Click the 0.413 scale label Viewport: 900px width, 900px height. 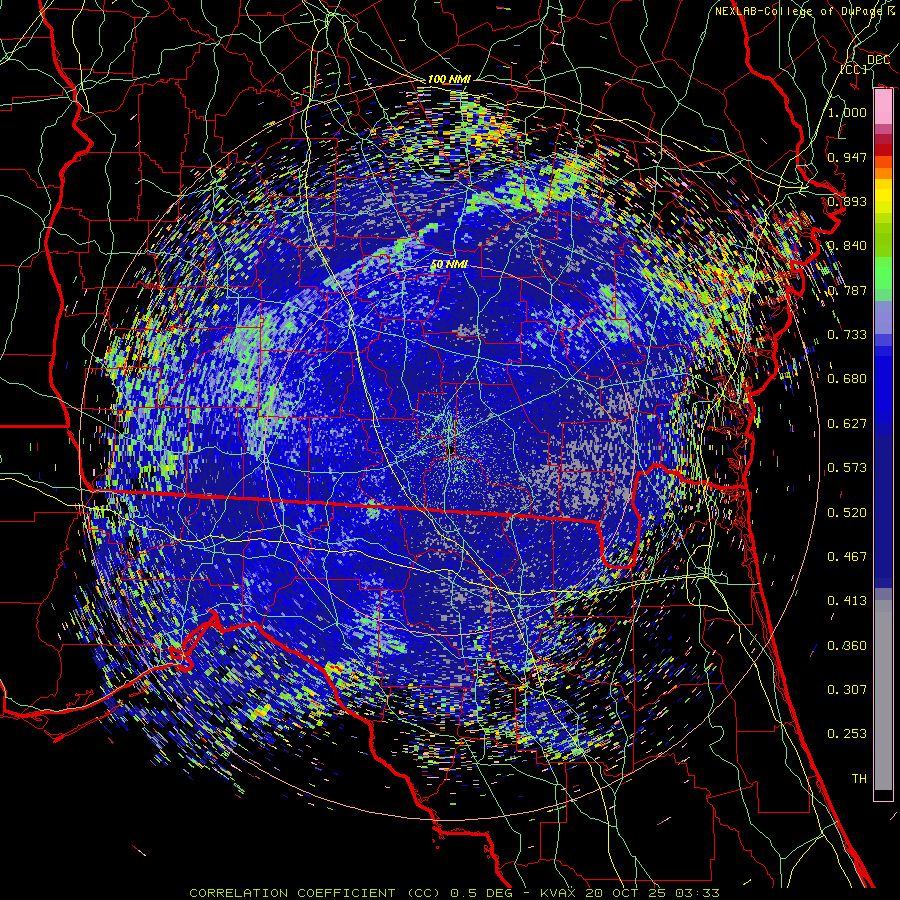click(847, 601)
